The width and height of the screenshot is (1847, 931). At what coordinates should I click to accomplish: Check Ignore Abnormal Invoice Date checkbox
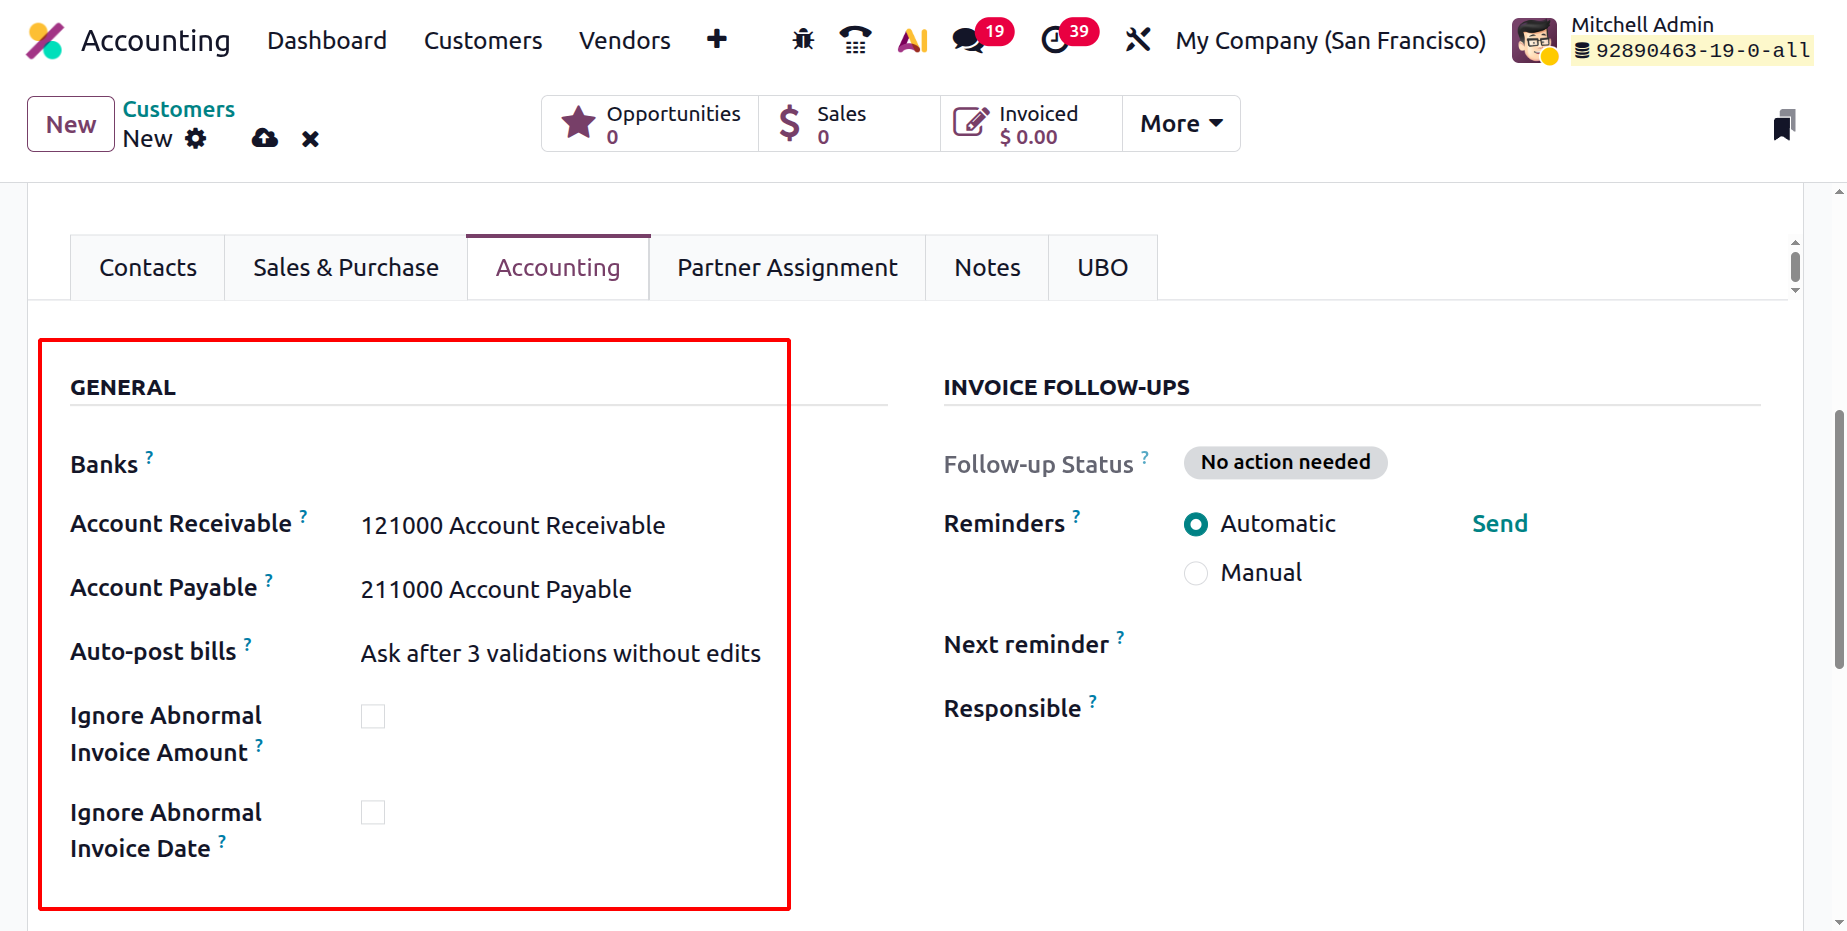pyautogui.click(x=373, y=812)
